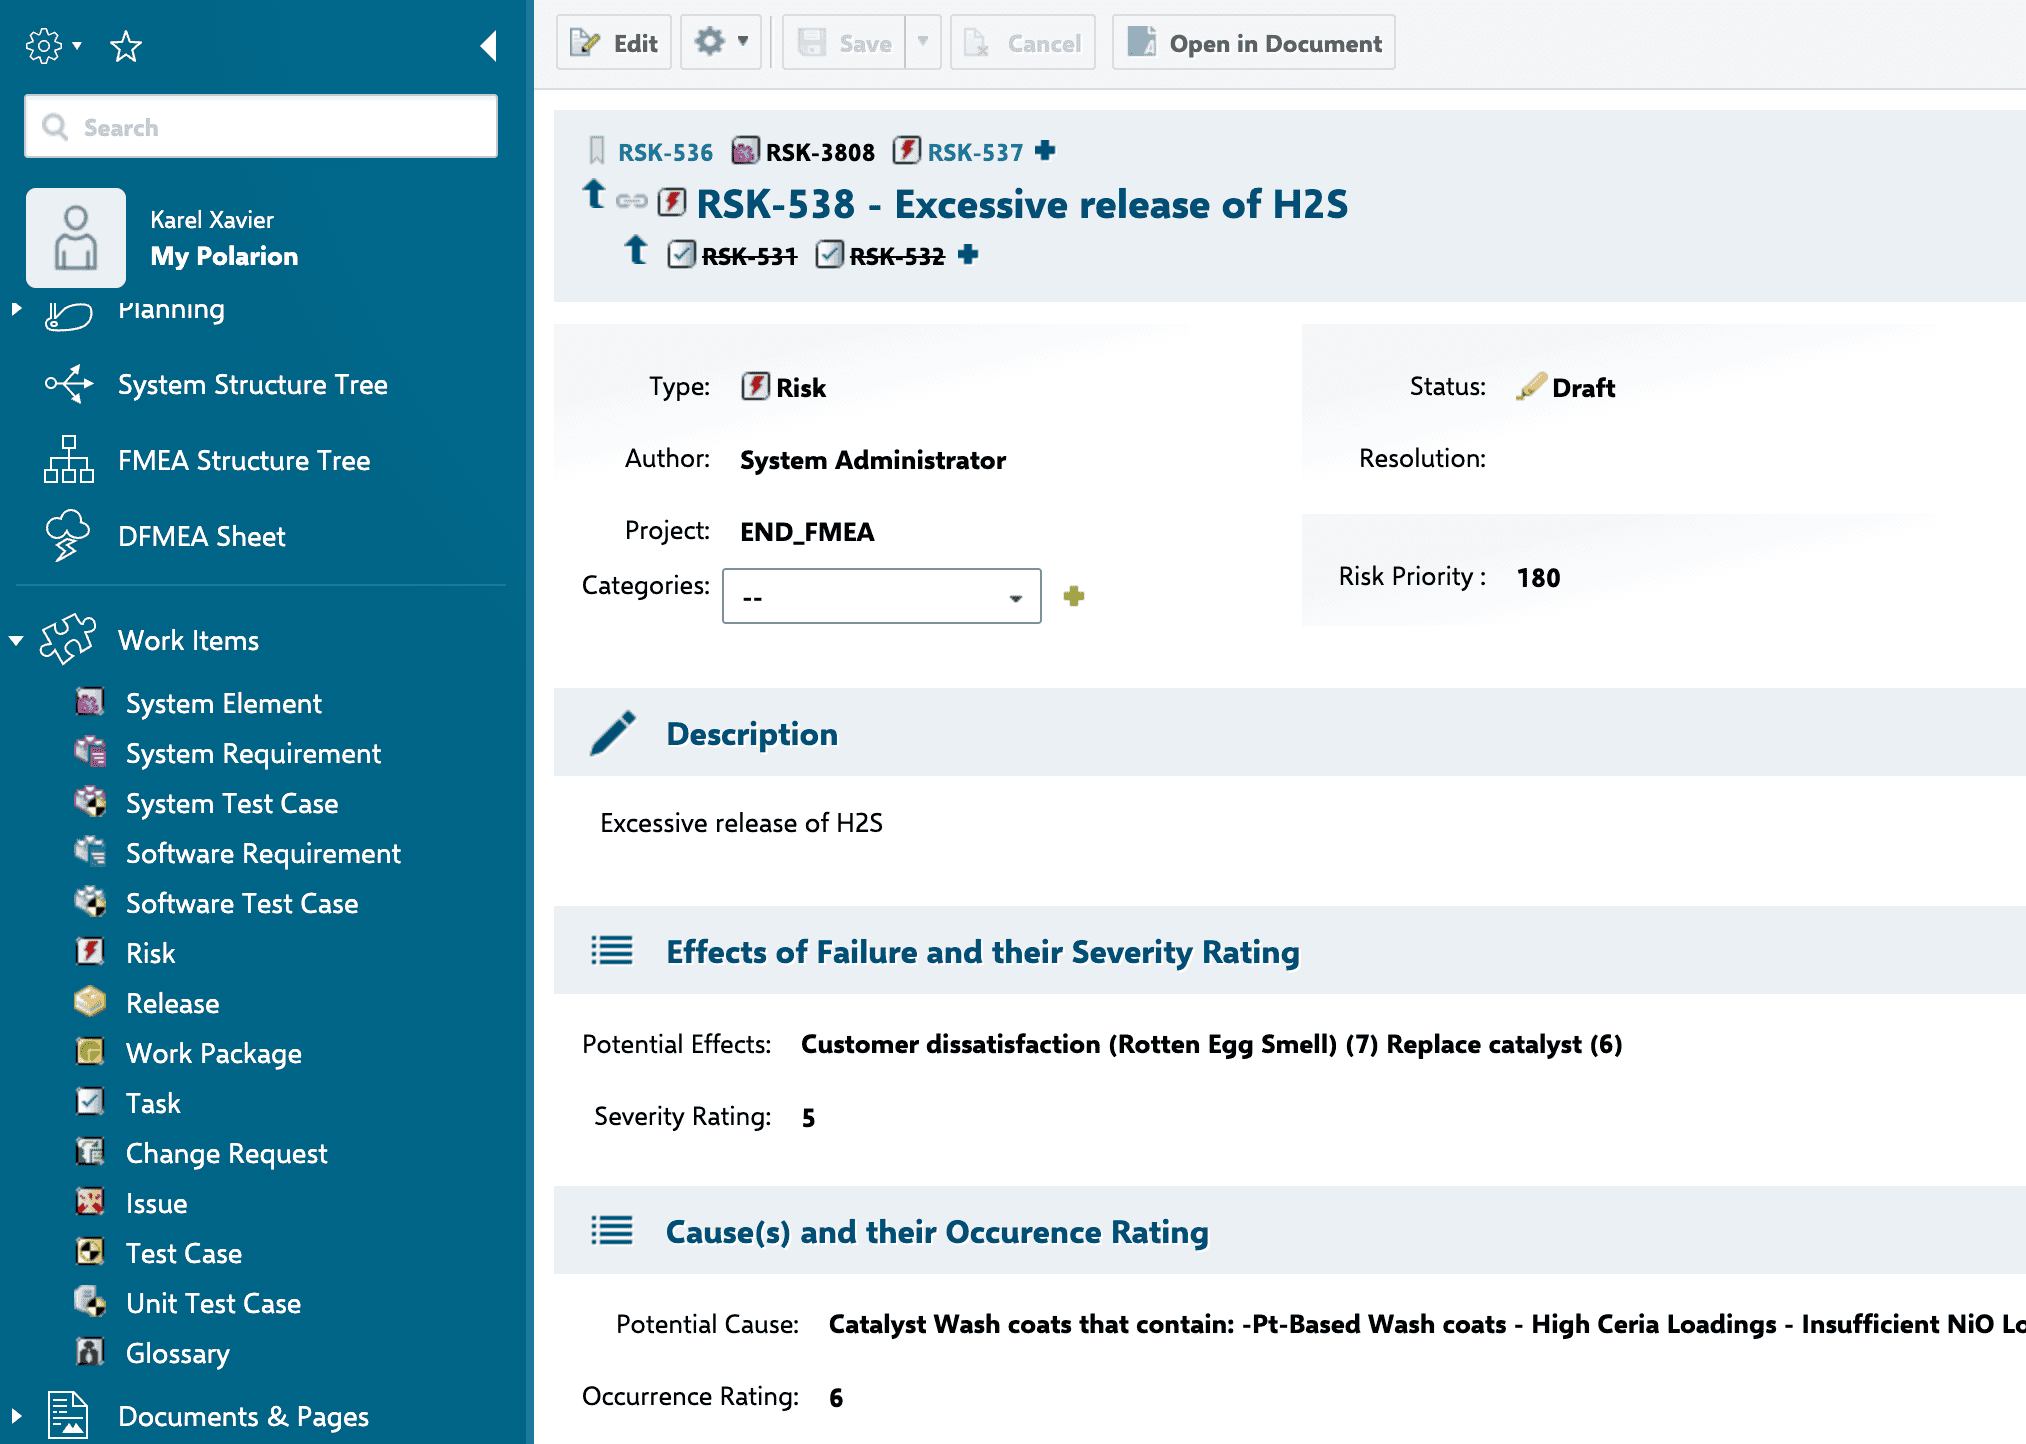The image size is (2026, 1444).
Task: Click the Edit button
Action: pos(614,42)
